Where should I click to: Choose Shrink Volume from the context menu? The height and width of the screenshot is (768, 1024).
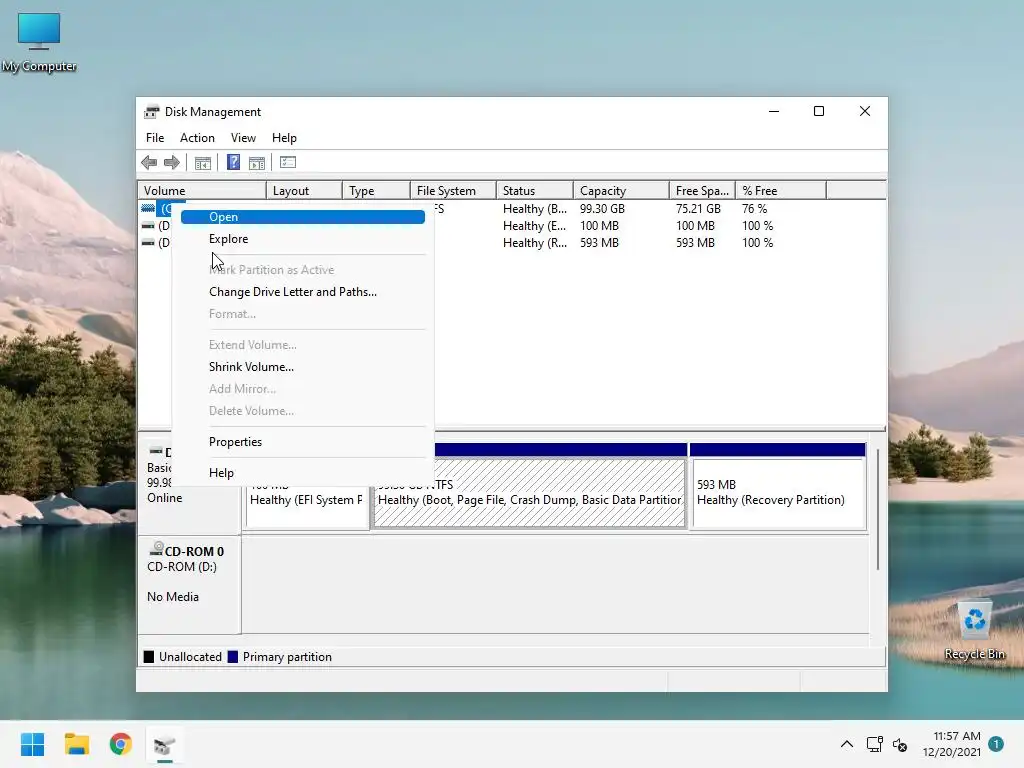click(x=303, y=367)
